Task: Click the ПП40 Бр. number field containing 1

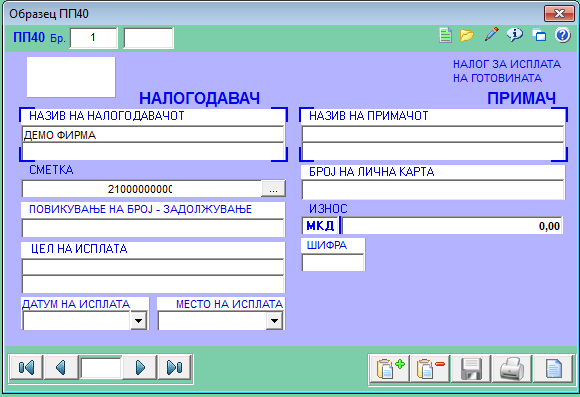Action: point(94,38)
